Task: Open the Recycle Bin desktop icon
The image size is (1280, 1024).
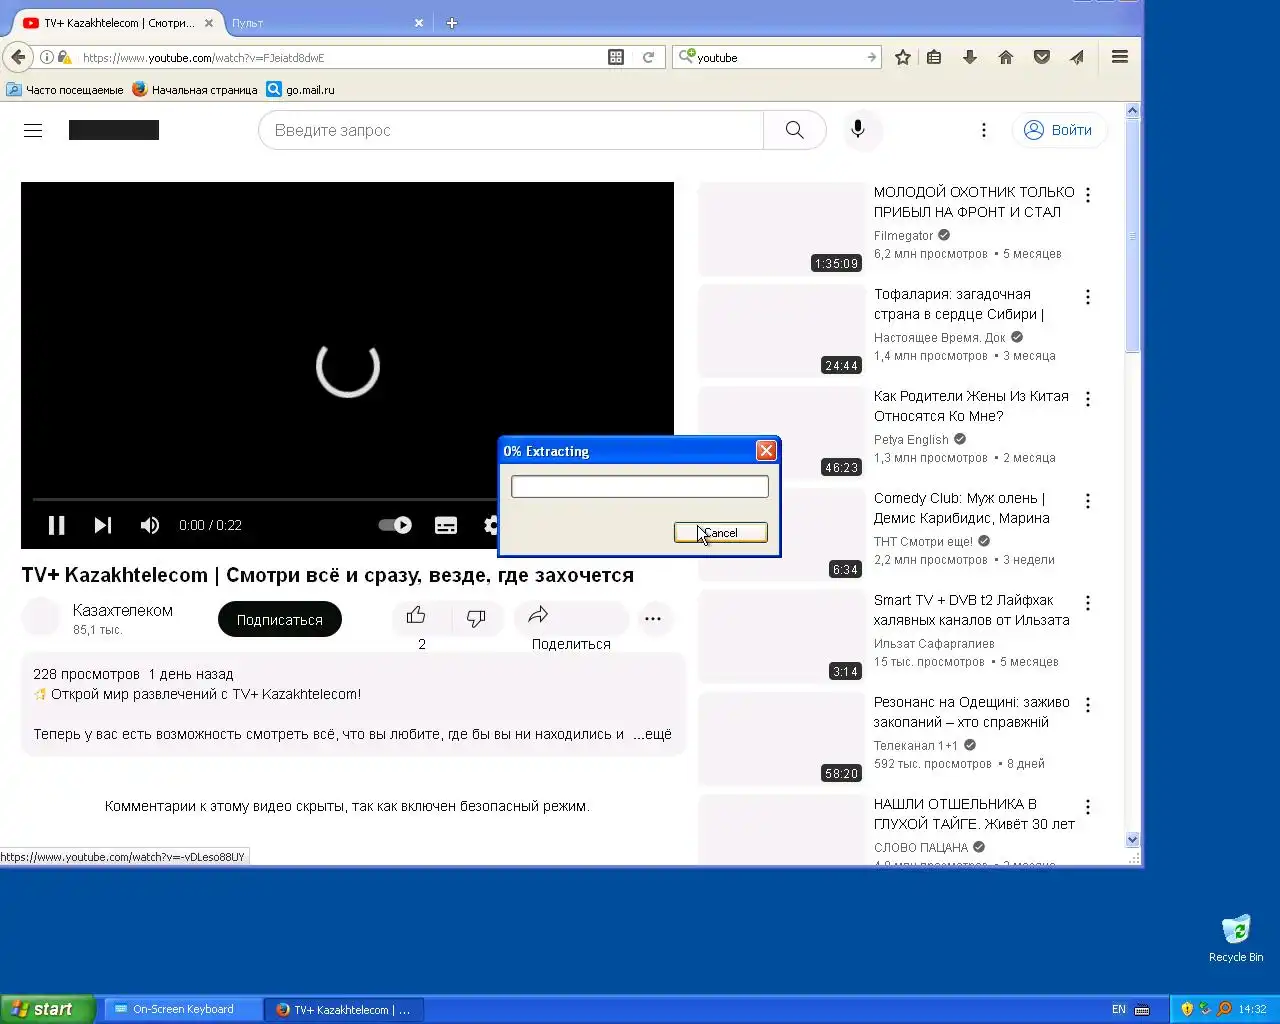Action: tap(1236, 937)
